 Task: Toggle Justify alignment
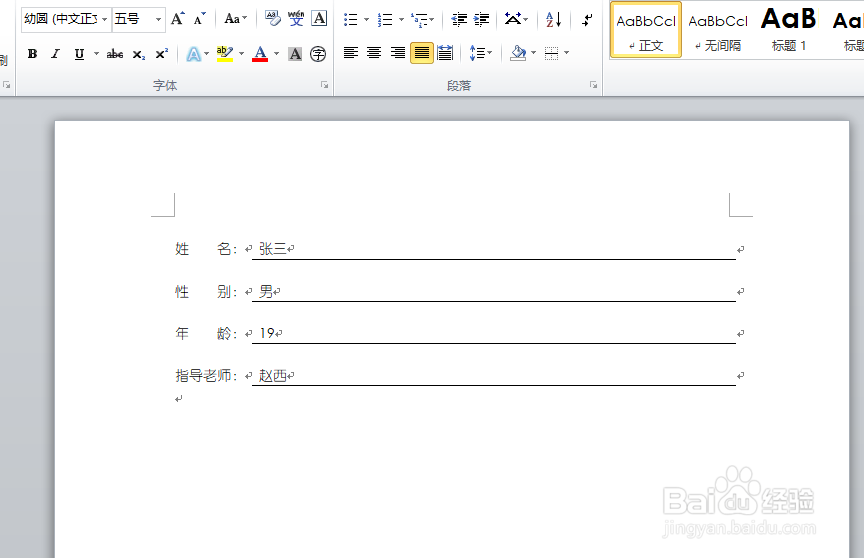[422, 53]
